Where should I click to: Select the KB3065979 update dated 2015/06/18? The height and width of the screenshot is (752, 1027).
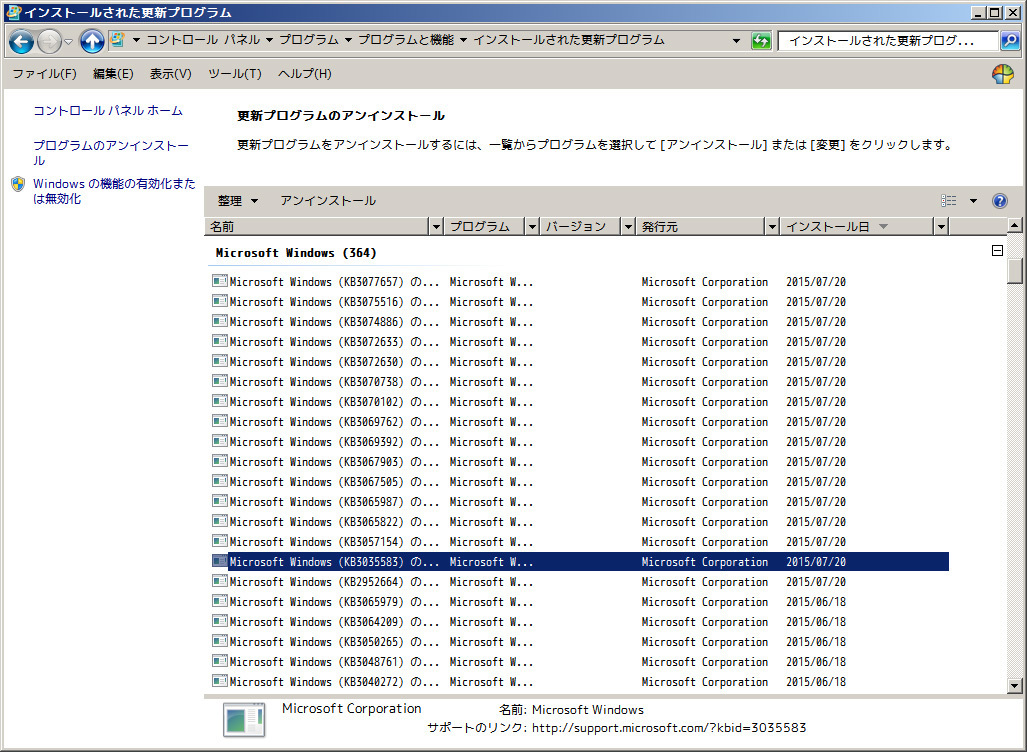pyautogui.click(x=580, y=601)
